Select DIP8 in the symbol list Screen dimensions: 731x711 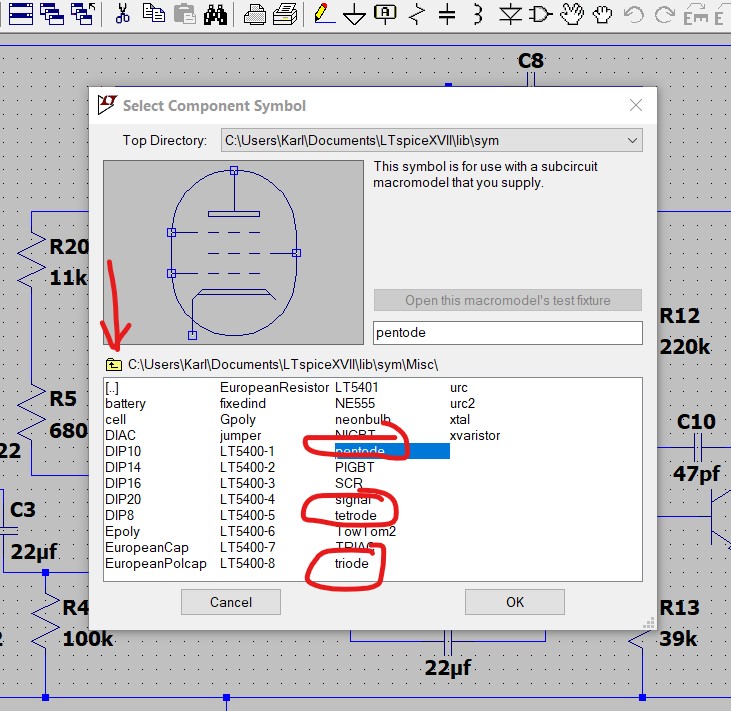click(119, 515)
